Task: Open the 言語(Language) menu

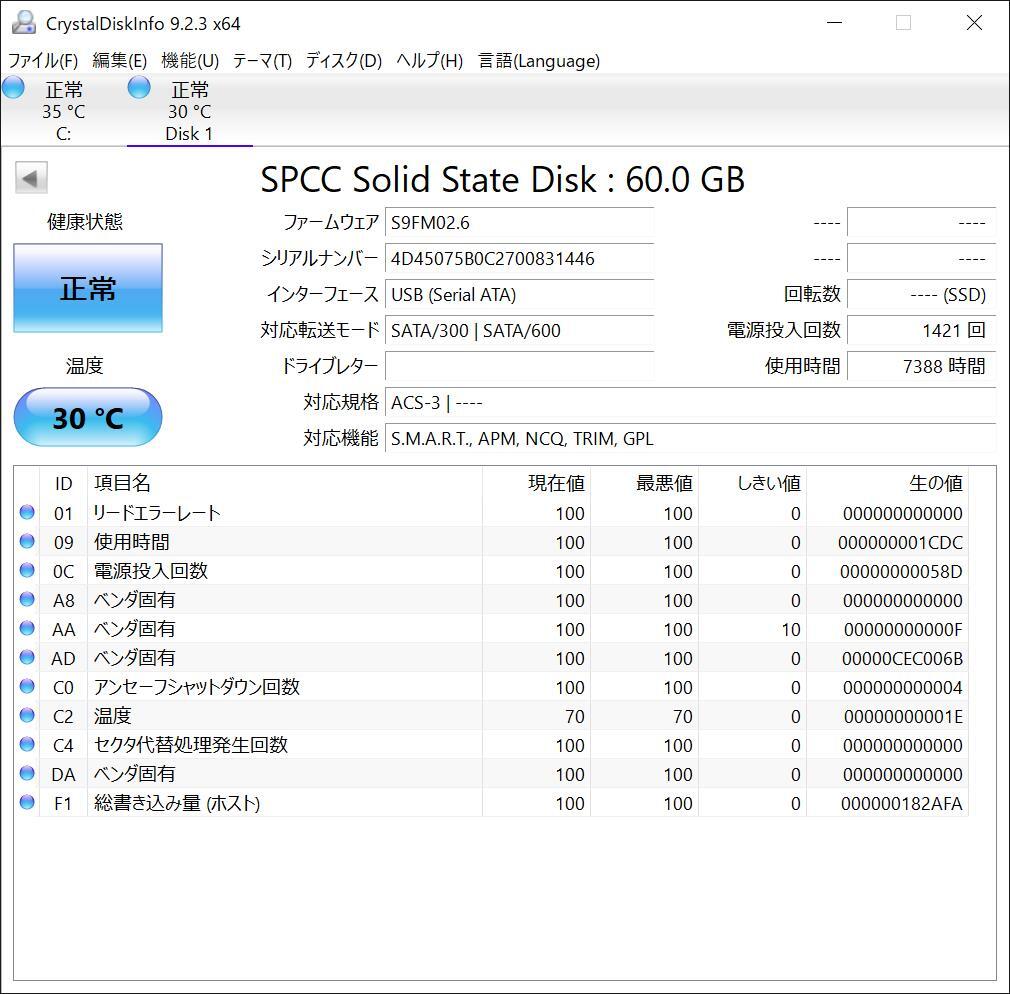Action: coord(538,61)
